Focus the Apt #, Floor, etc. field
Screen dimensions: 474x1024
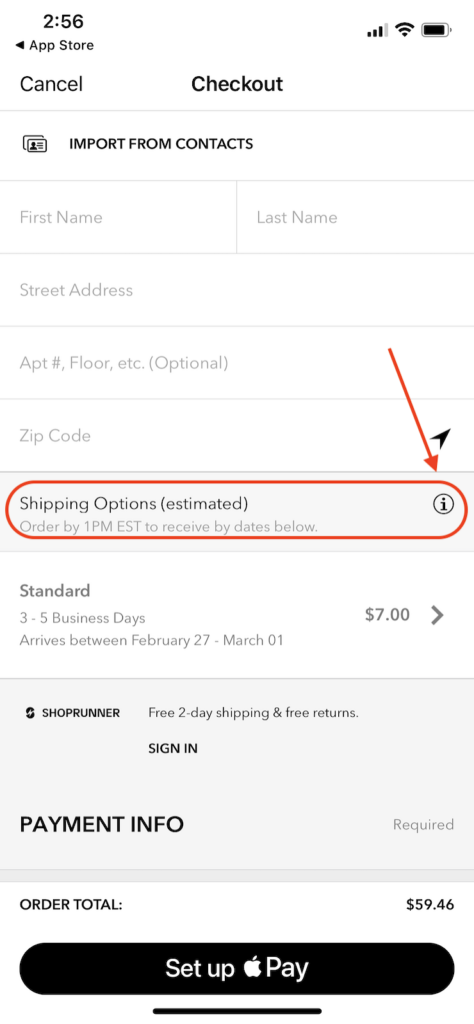tap(237, 362)
